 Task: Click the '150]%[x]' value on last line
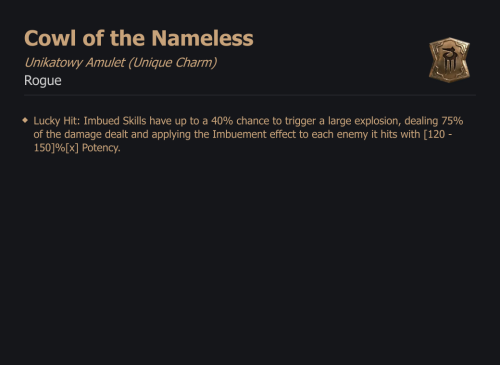click(56, 148)
